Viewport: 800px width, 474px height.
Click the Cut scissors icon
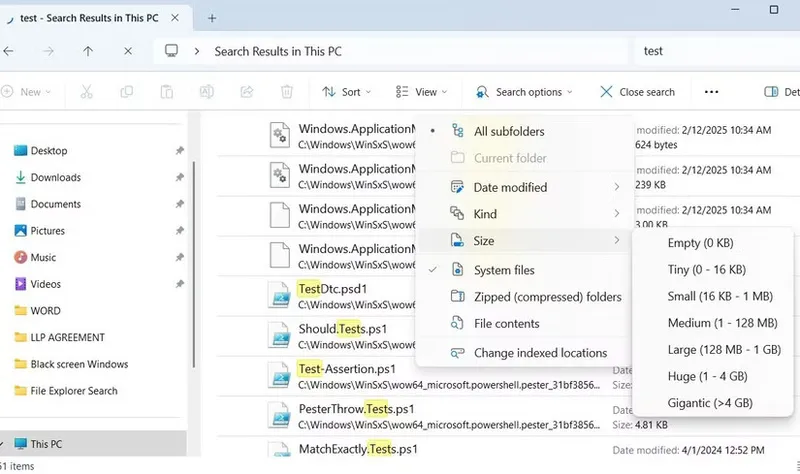click(x=86, y=92)
